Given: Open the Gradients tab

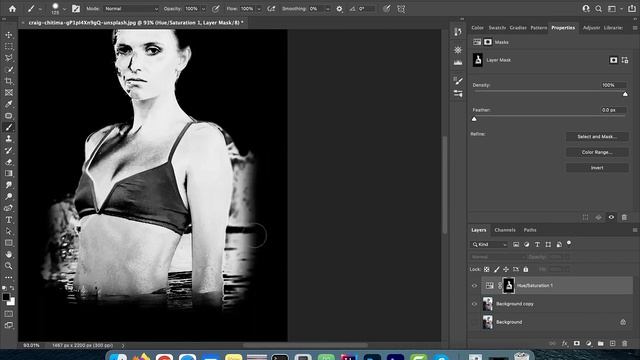Looking at the screenshot, I should (518, 28).
